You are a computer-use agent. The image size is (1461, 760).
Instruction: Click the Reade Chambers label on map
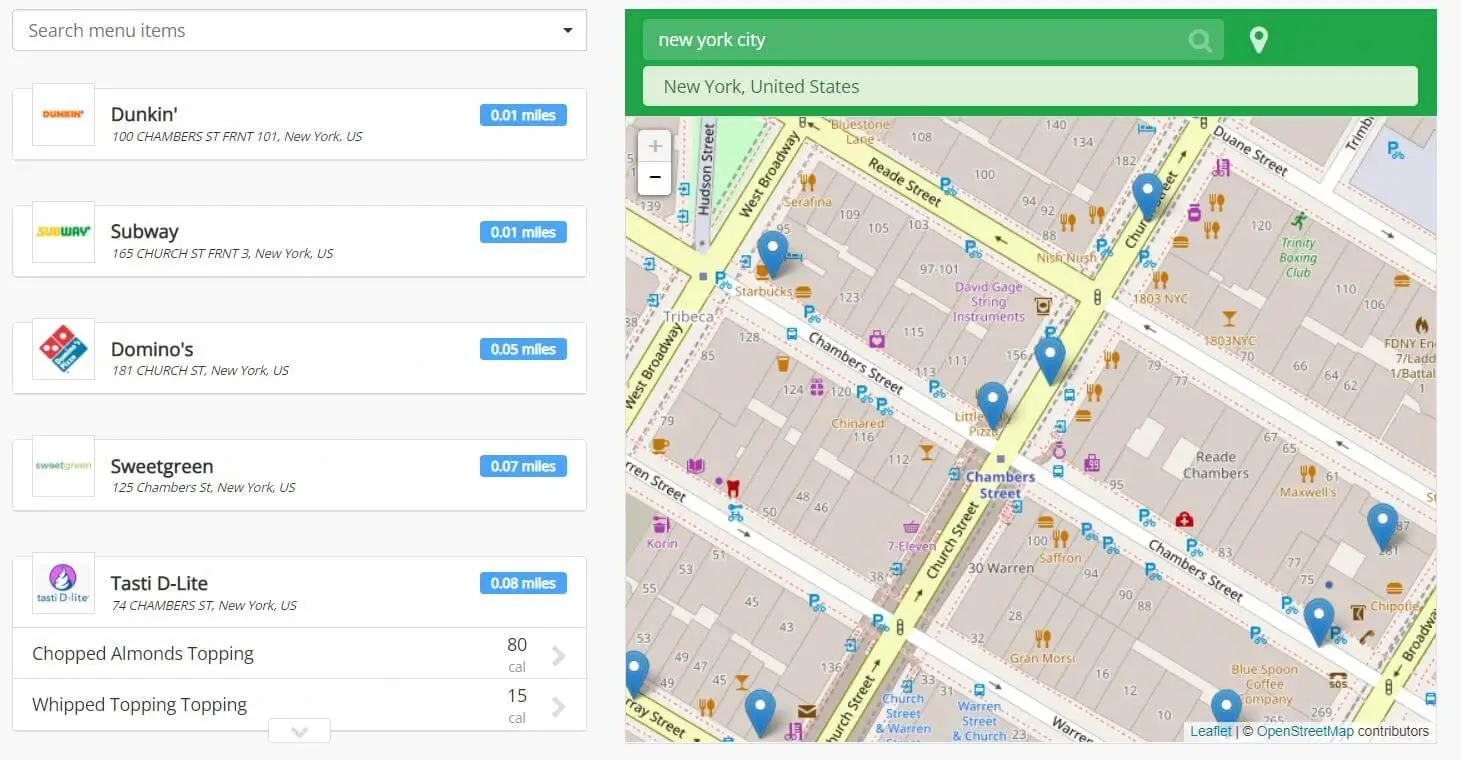point(1216,465)
